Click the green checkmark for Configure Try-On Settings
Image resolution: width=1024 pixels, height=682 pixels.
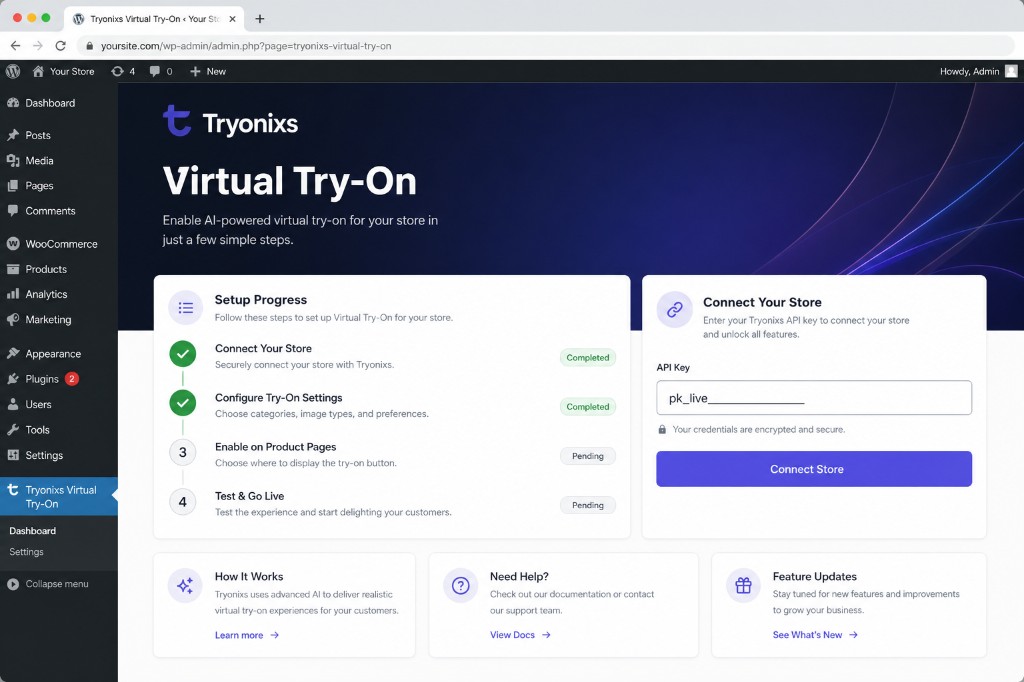coord(183,403)
